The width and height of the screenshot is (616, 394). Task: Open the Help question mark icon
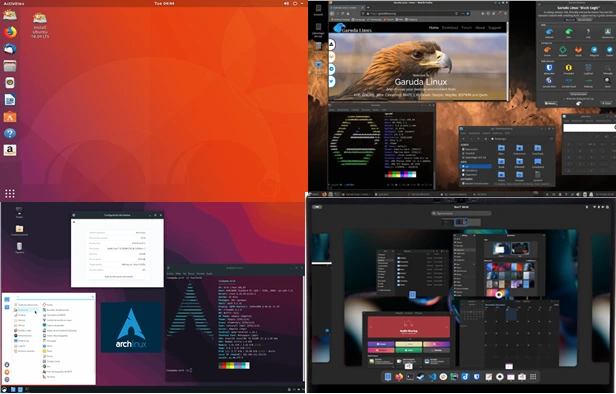pos(10,134)
